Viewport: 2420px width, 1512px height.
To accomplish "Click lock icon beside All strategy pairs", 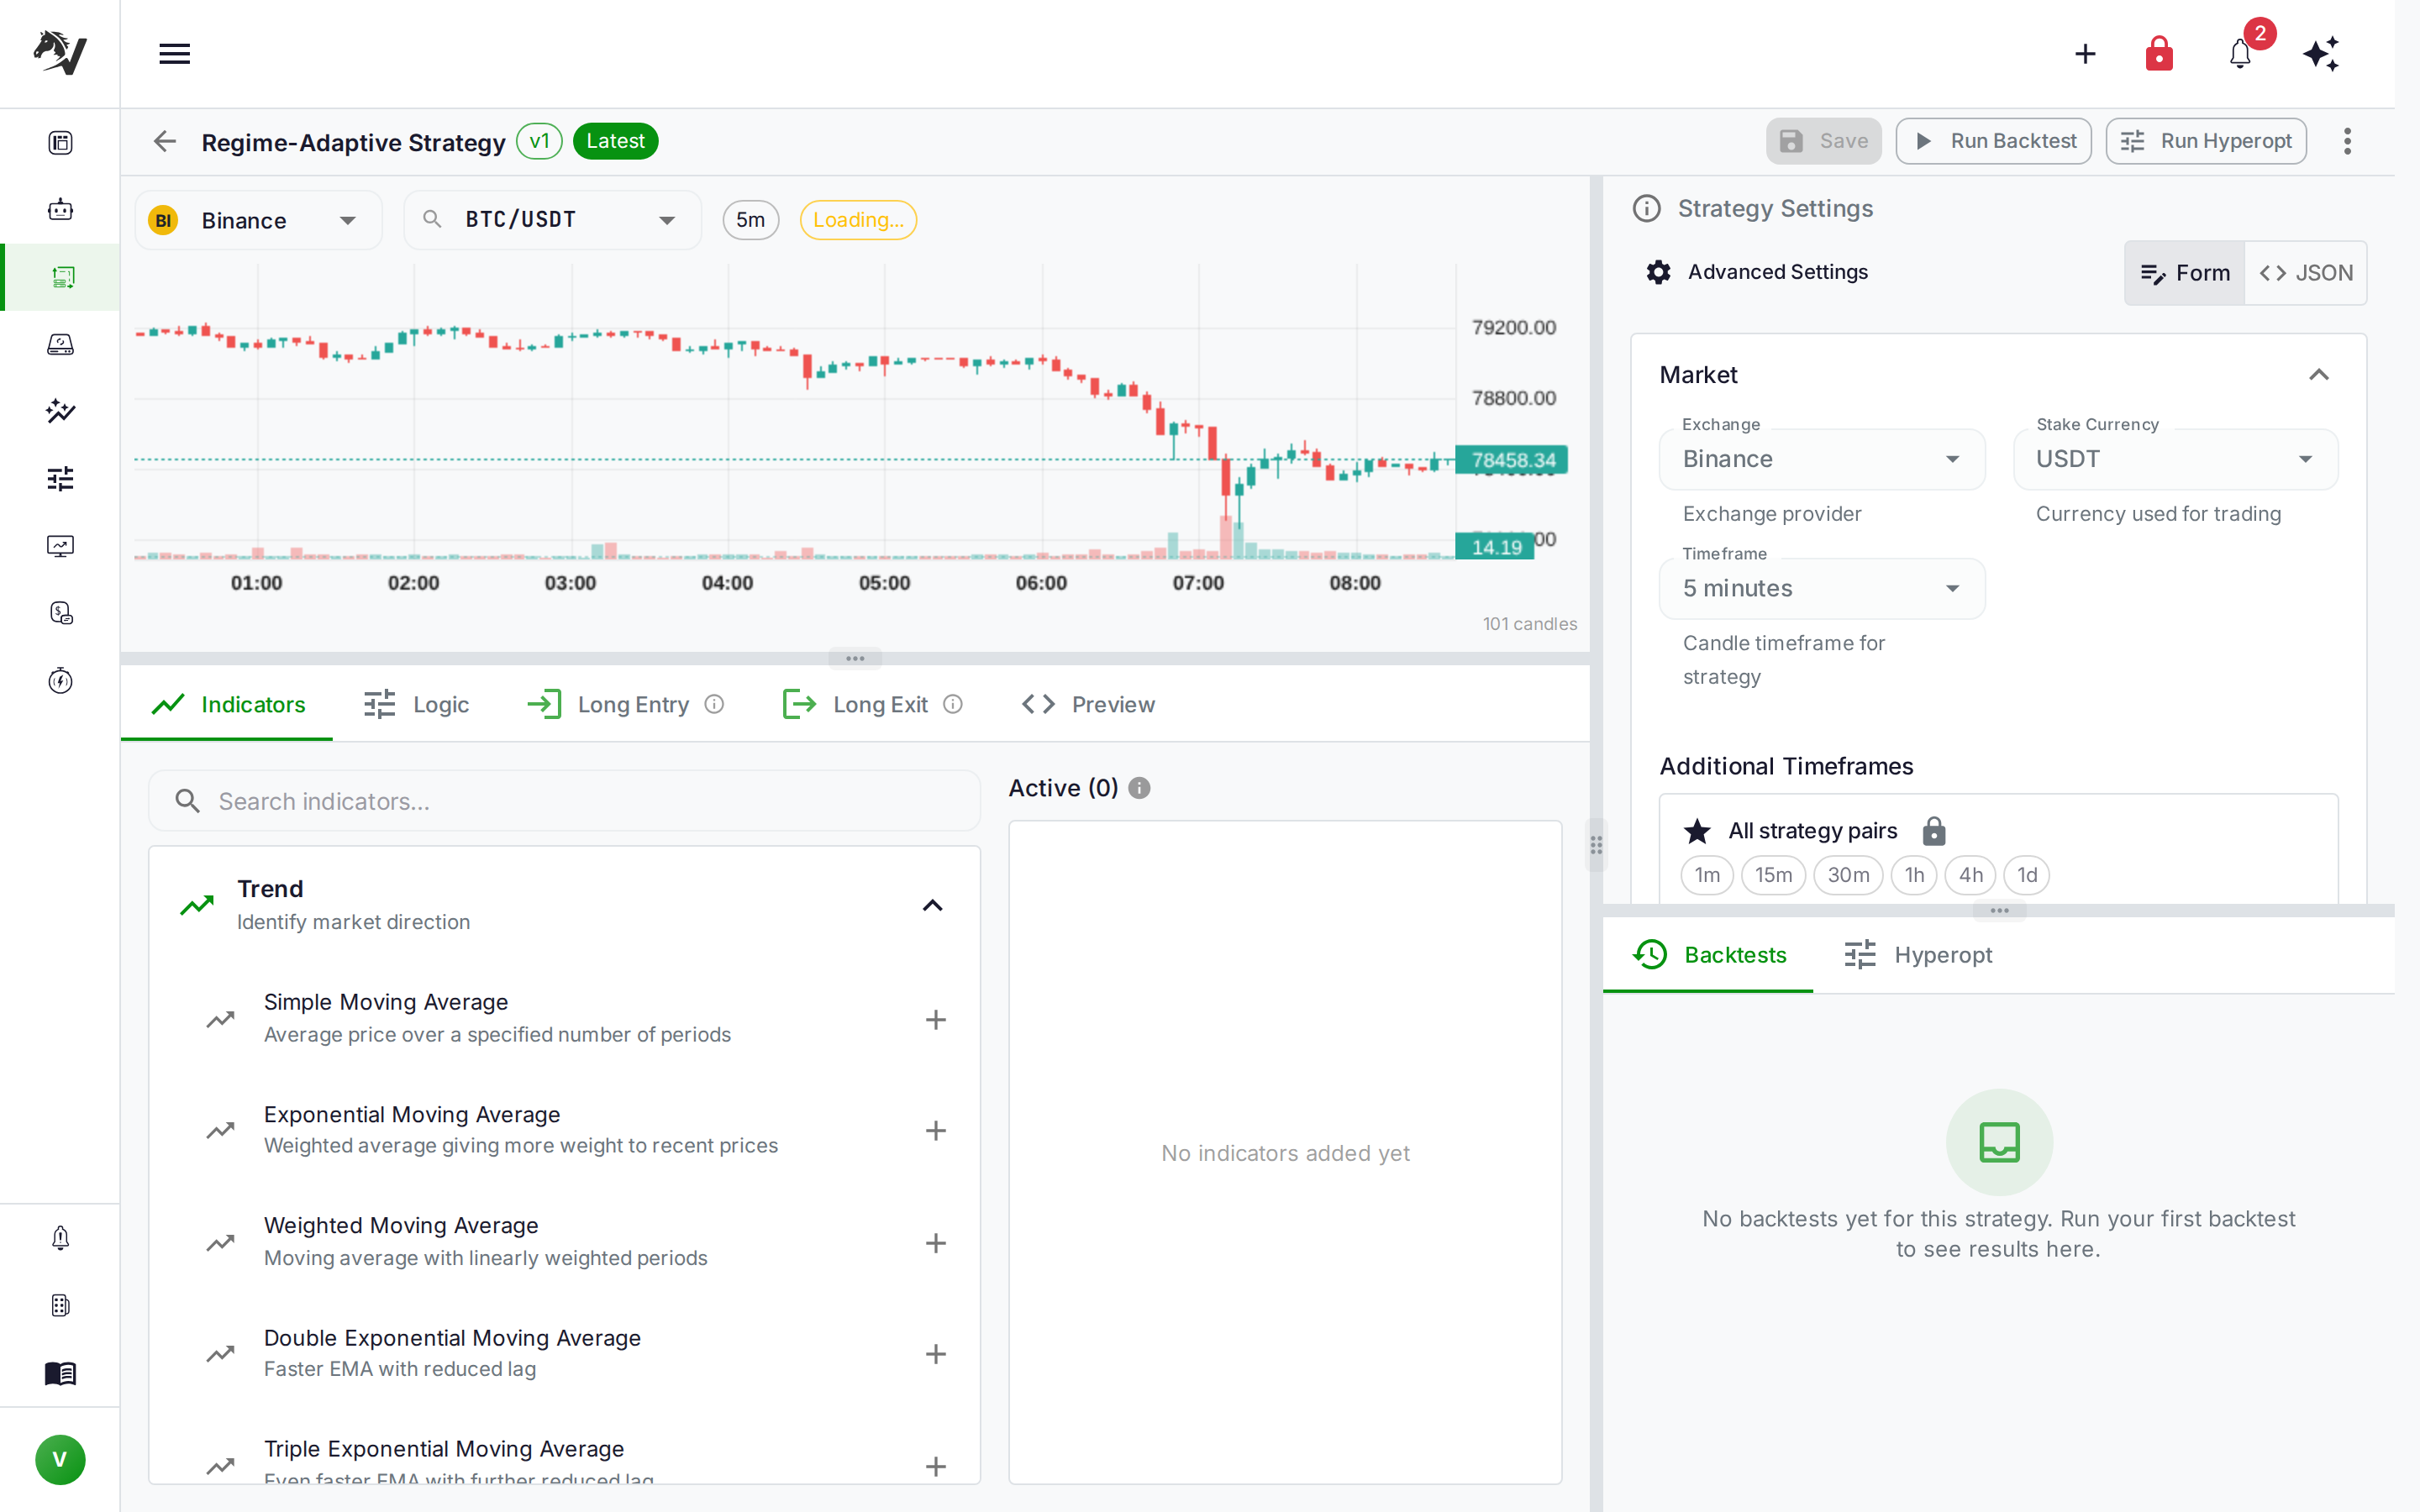I will pyautogui.click(x=1934, y=831).
